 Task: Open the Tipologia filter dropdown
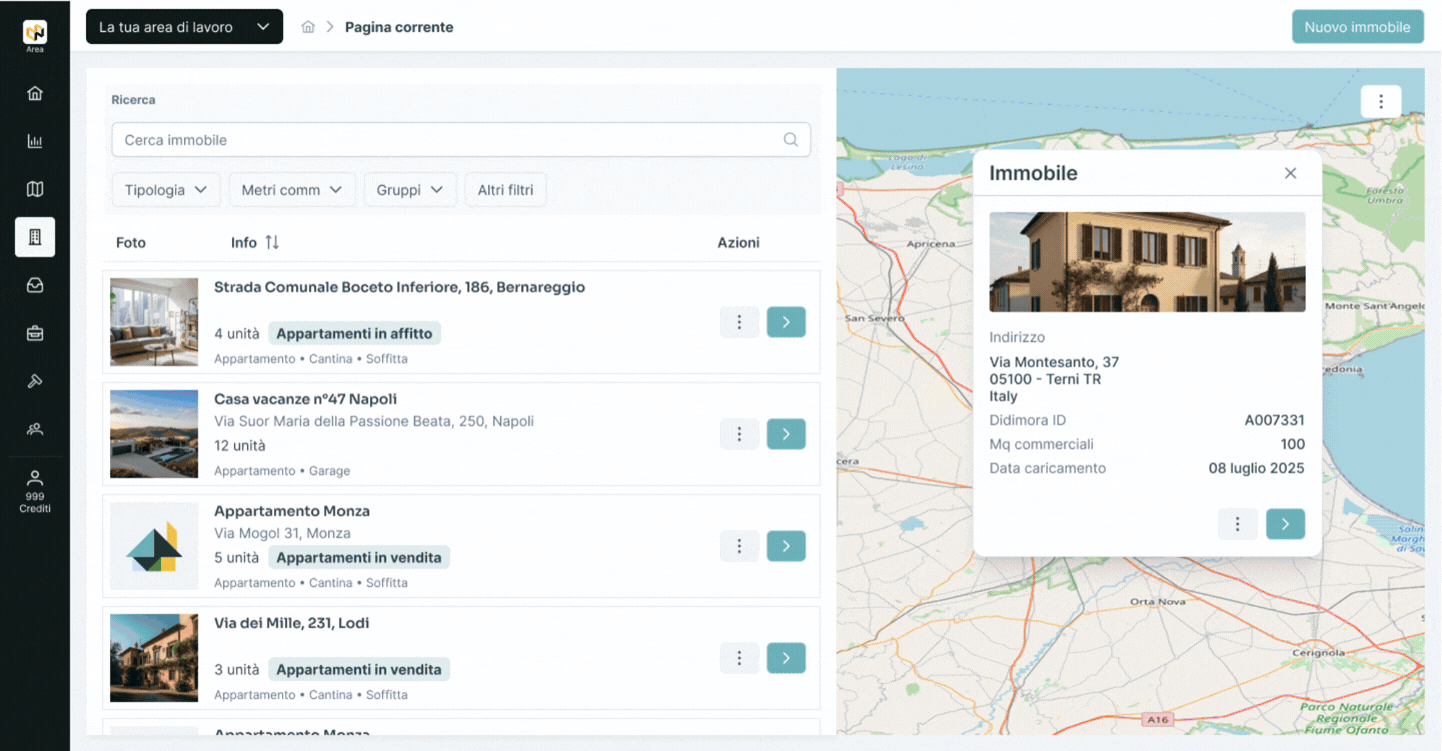click(x=165, y=190)
